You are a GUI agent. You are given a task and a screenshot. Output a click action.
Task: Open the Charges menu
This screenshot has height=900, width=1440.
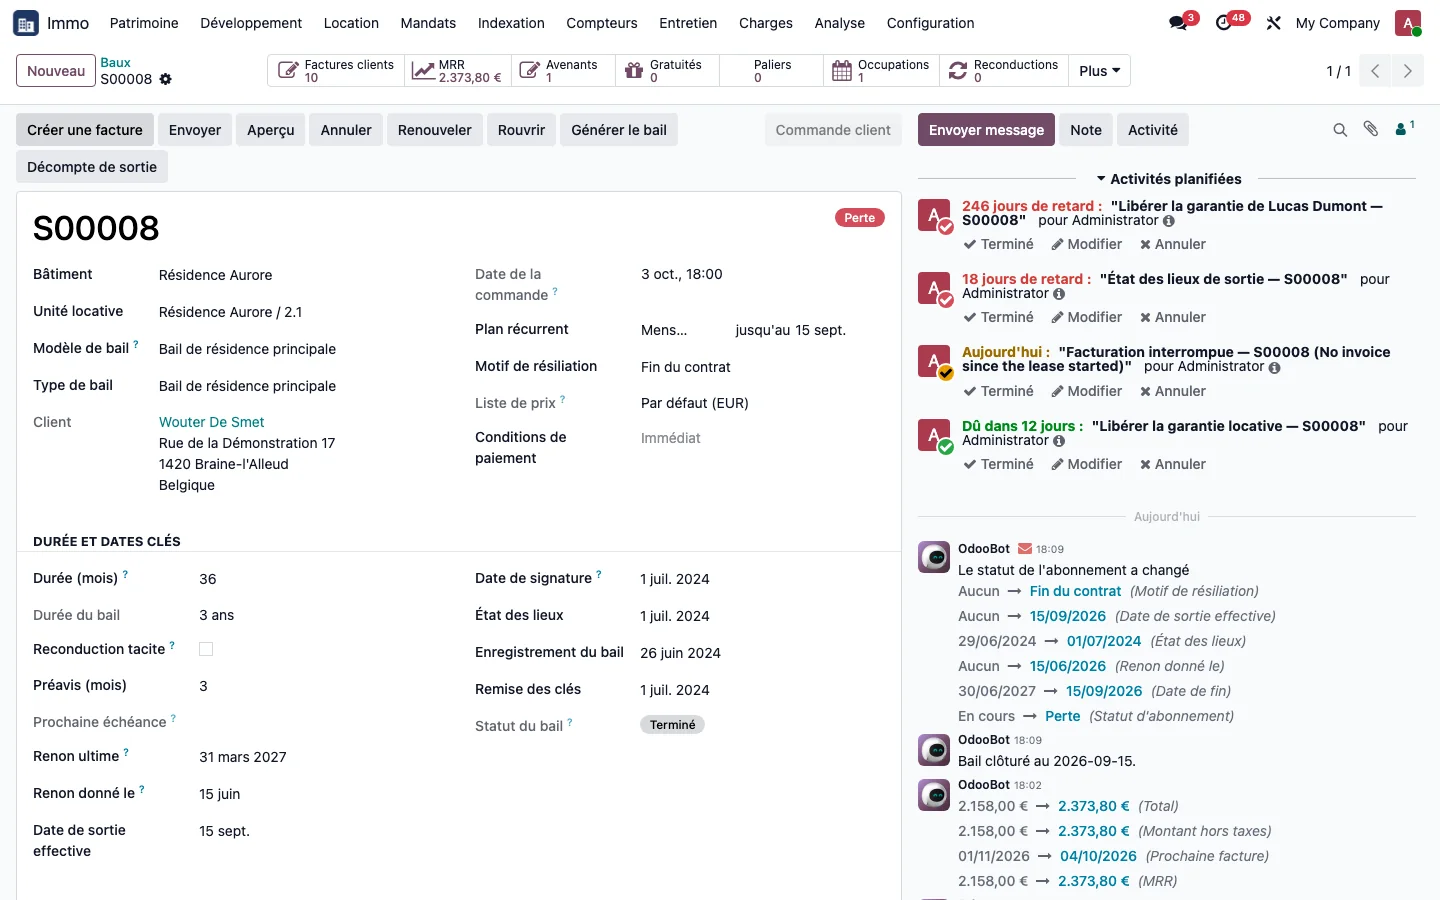tap(766, 23)
